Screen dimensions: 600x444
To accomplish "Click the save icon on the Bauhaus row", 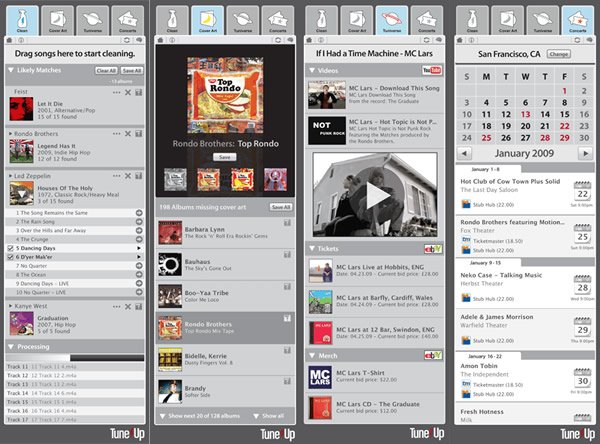I will click(287, 255).
